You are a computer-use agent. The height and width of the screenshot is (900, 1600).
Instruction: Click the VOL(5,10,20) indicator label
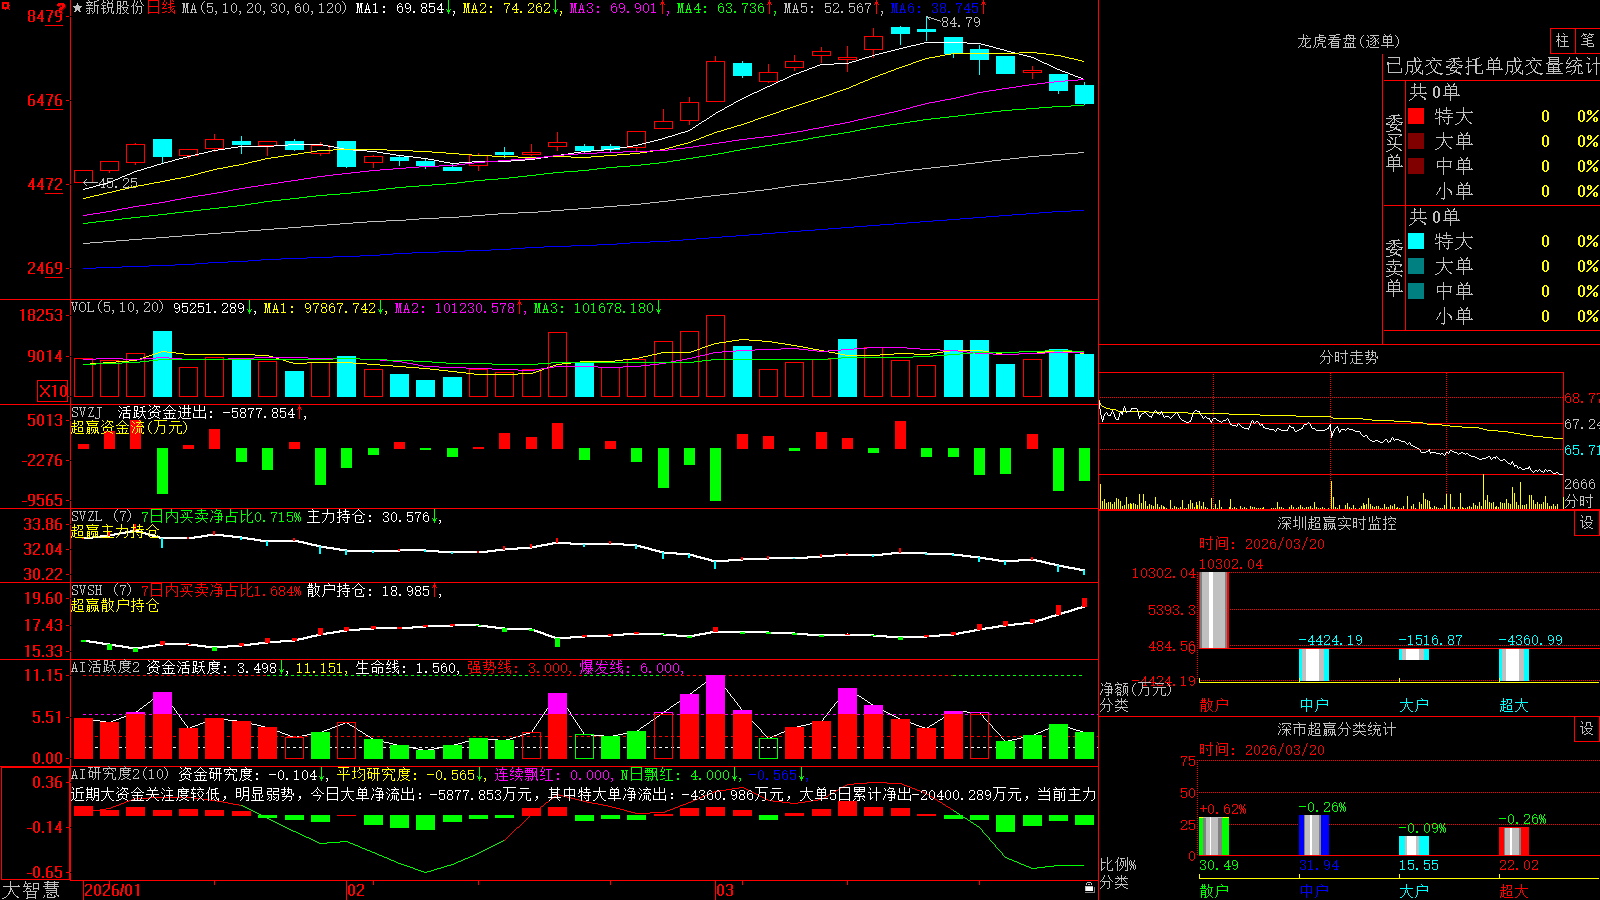[x=117, y=308]
